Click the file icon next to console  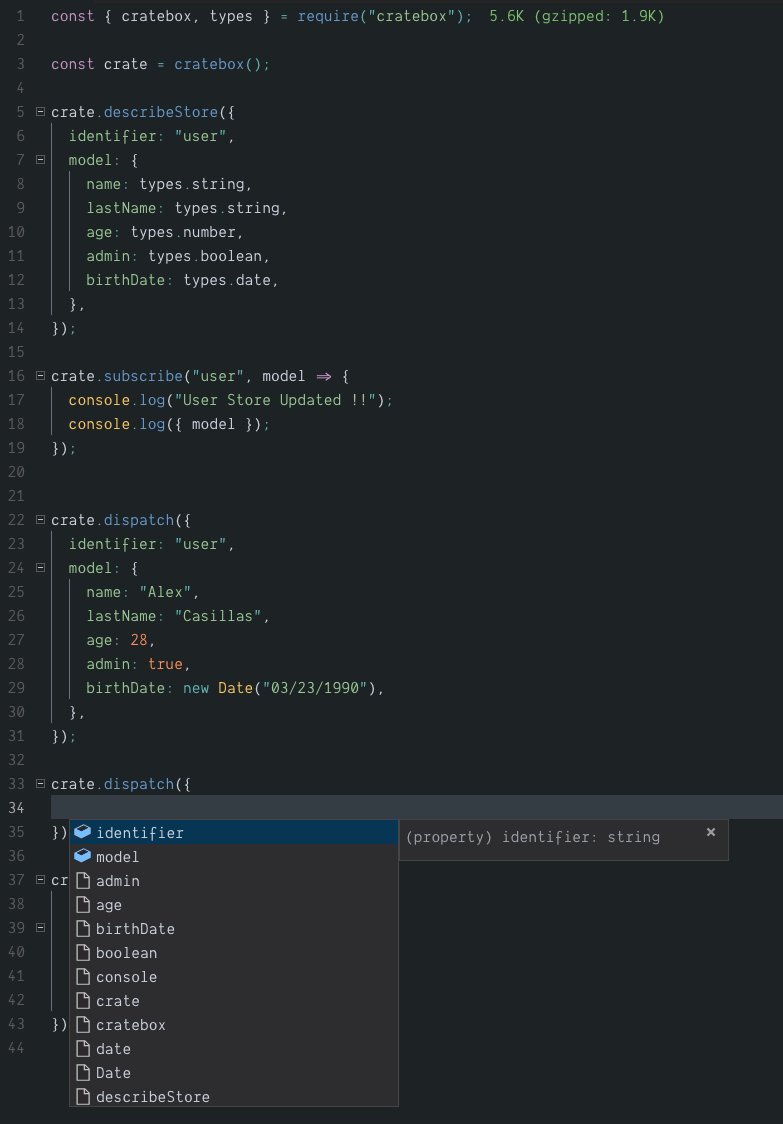point(83,976)
